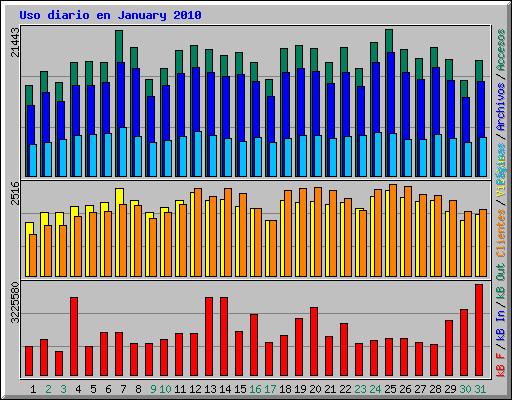Click the red kB bar for day 13
This screenshot has width=512, height=400.
[x=209, y=337]
